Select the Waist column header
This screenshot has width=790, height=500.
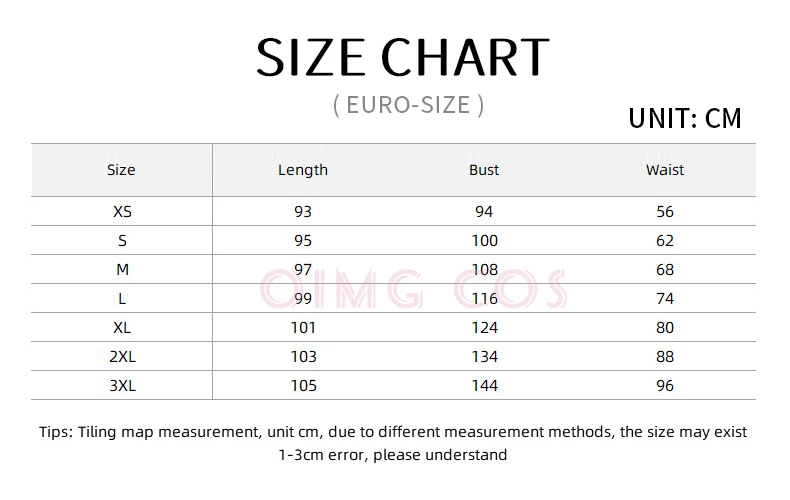coord(665,170)
